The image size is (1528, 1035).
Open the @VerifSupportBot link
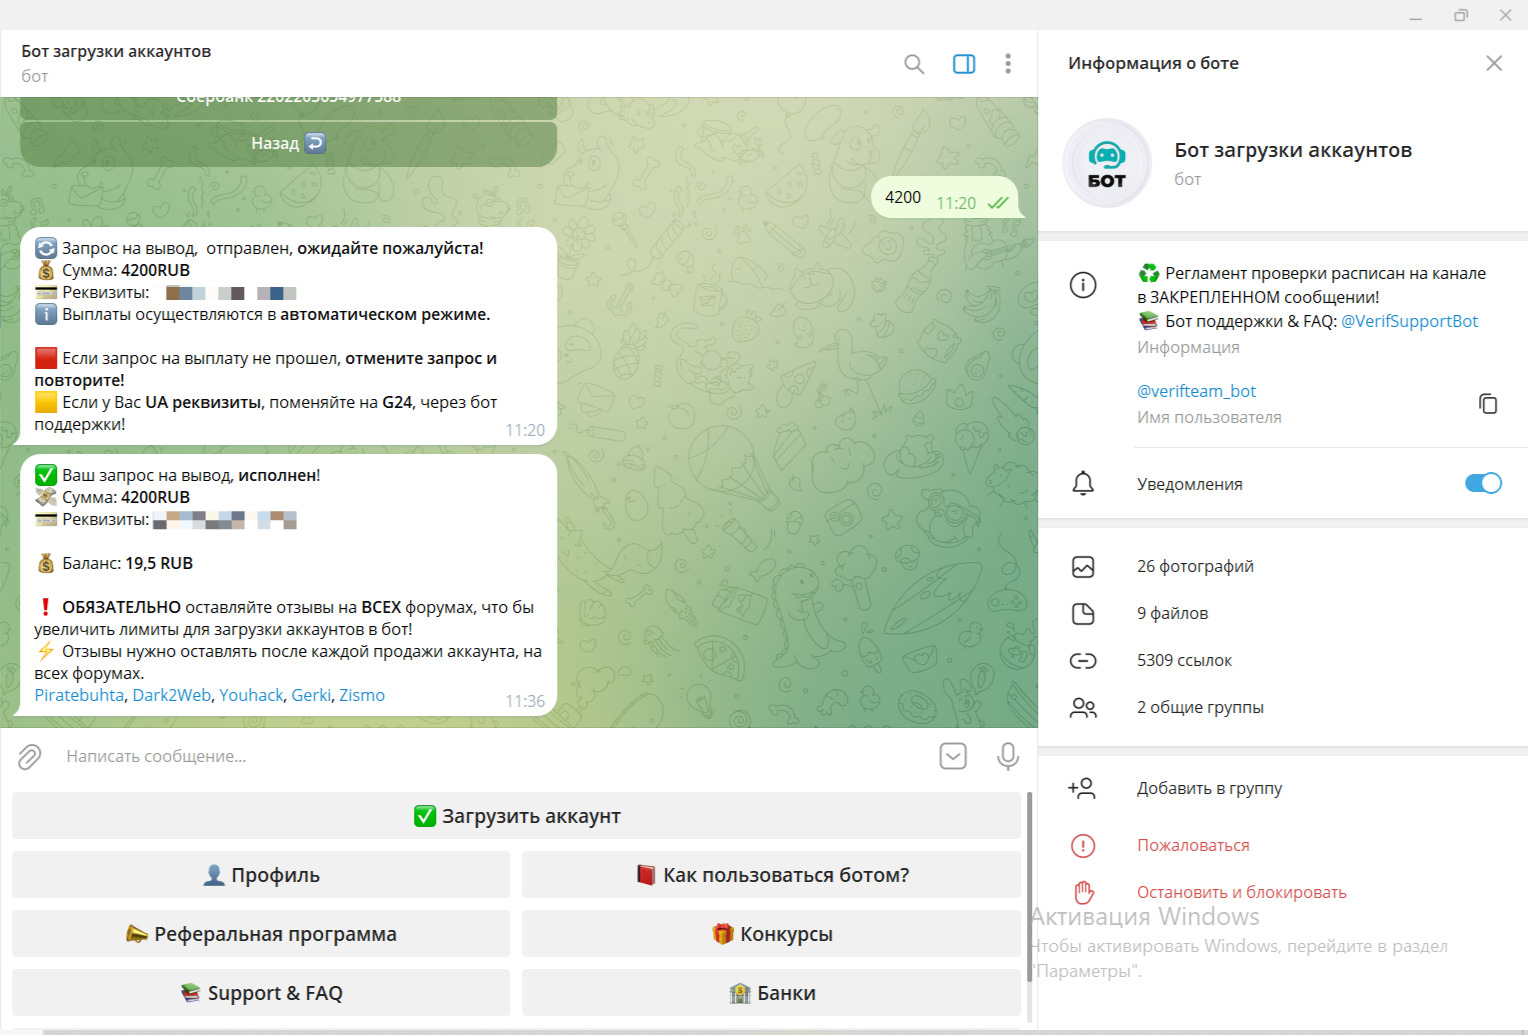click(1409, 322)
